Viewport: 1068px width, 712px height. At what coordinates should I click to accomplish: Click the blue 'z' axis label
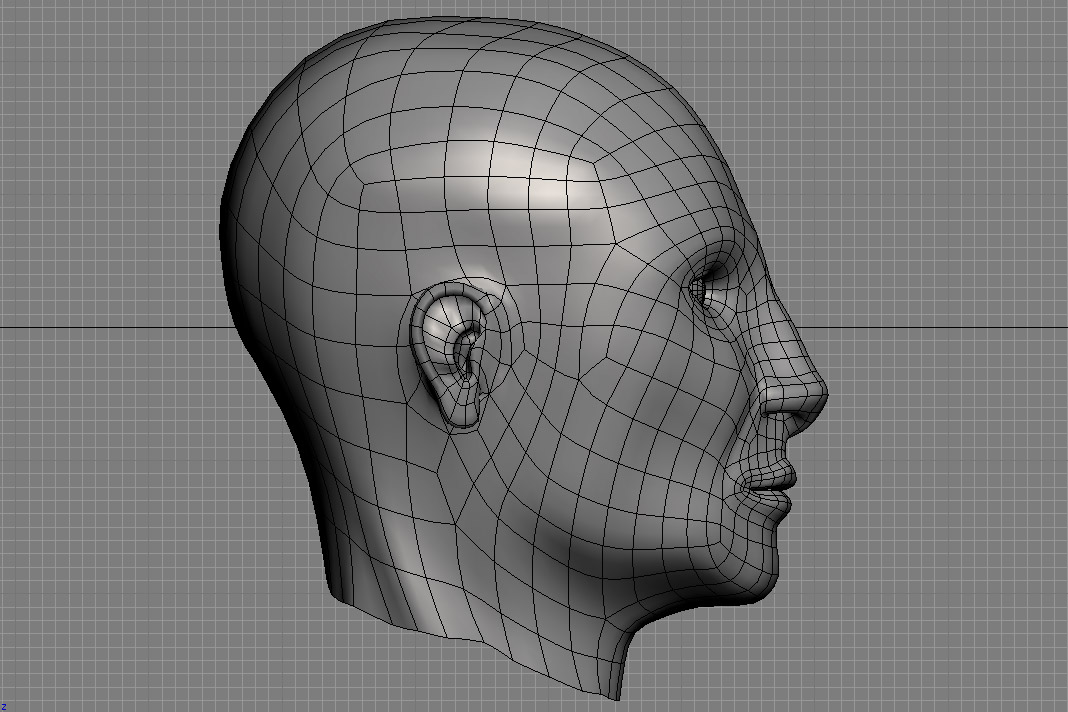pyautogui.click(x=3, y=707)
